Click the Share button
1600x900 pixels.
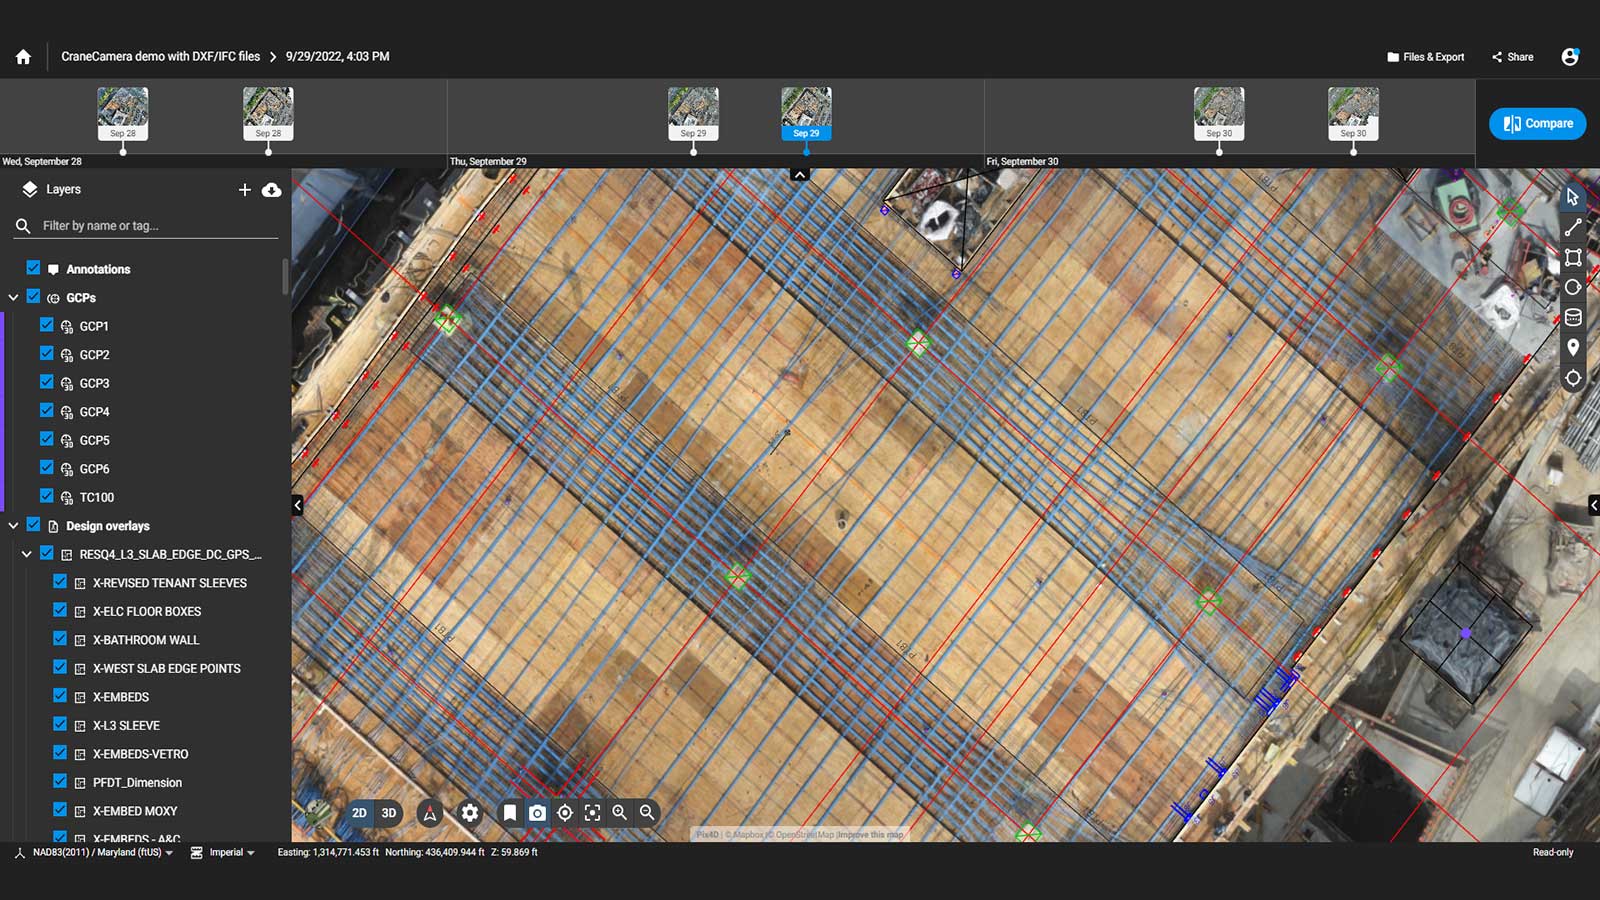[1513, 57]
